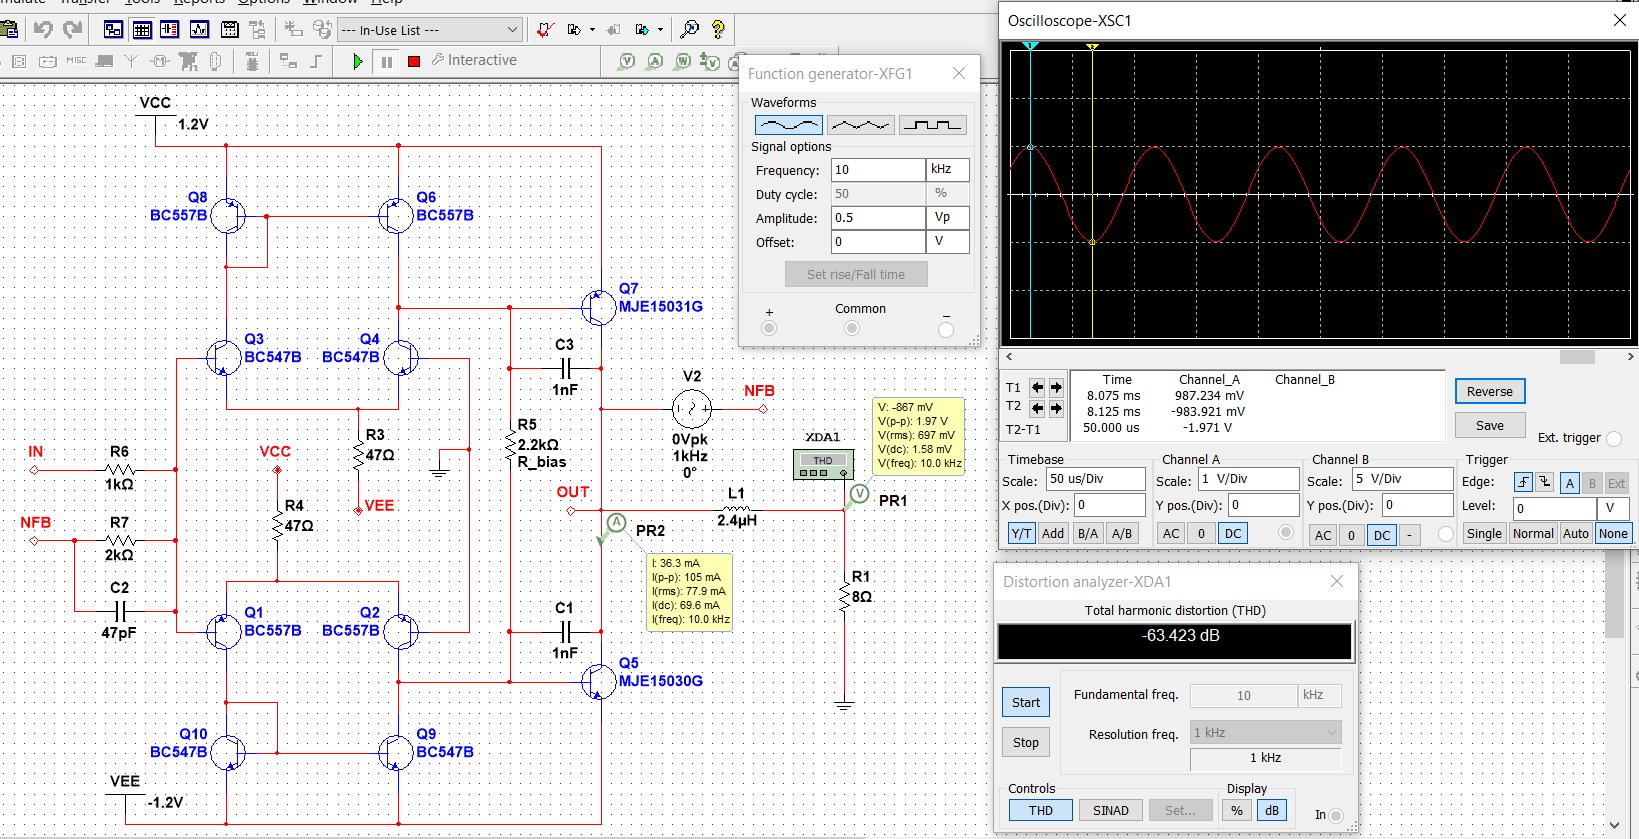Open the Design Toolbox icon
This screenshot has width=1639, height=839.
tap(113, 30)
